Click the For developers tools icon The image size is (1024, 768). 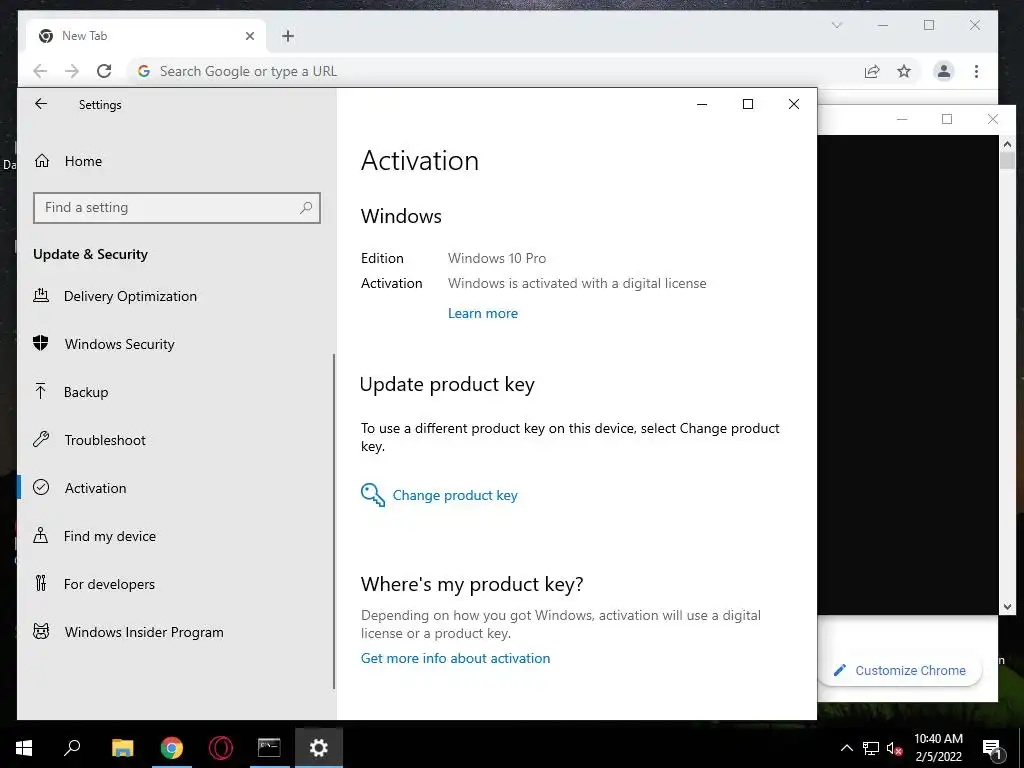40,583
